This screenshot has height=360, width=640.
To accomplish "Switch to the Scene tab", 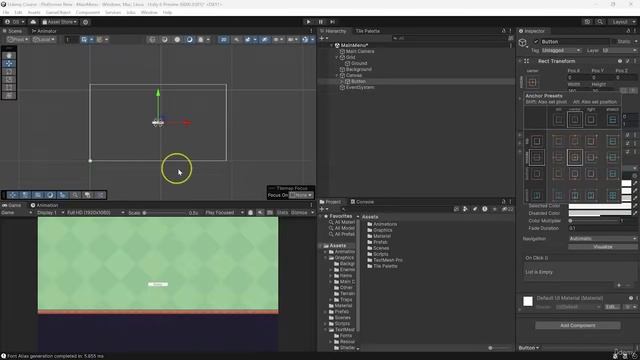I will tap(12, 31).
